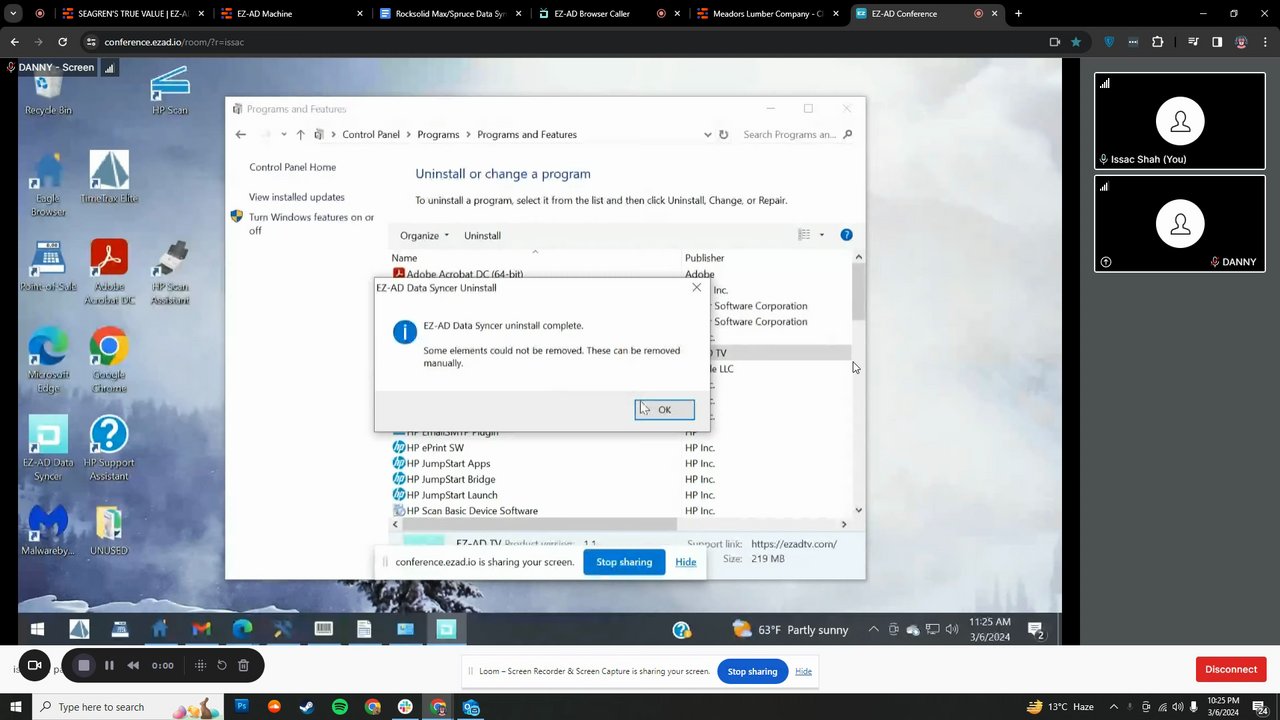Viewport: 1280px width, 720px height.
Task: Click the conference.ezad.io address bar
Action: (x=560, y=42)
